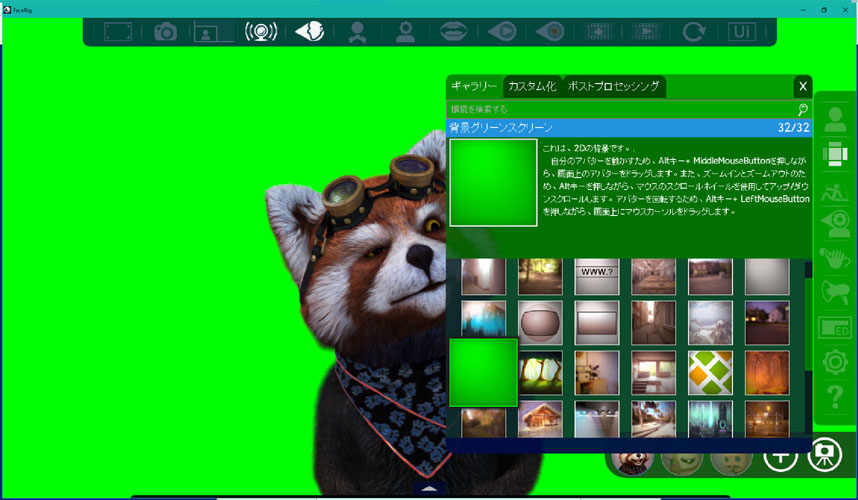Open the hand microphone icon in sidebar
The height and width of the screenshot is (500, 858).
835,258
